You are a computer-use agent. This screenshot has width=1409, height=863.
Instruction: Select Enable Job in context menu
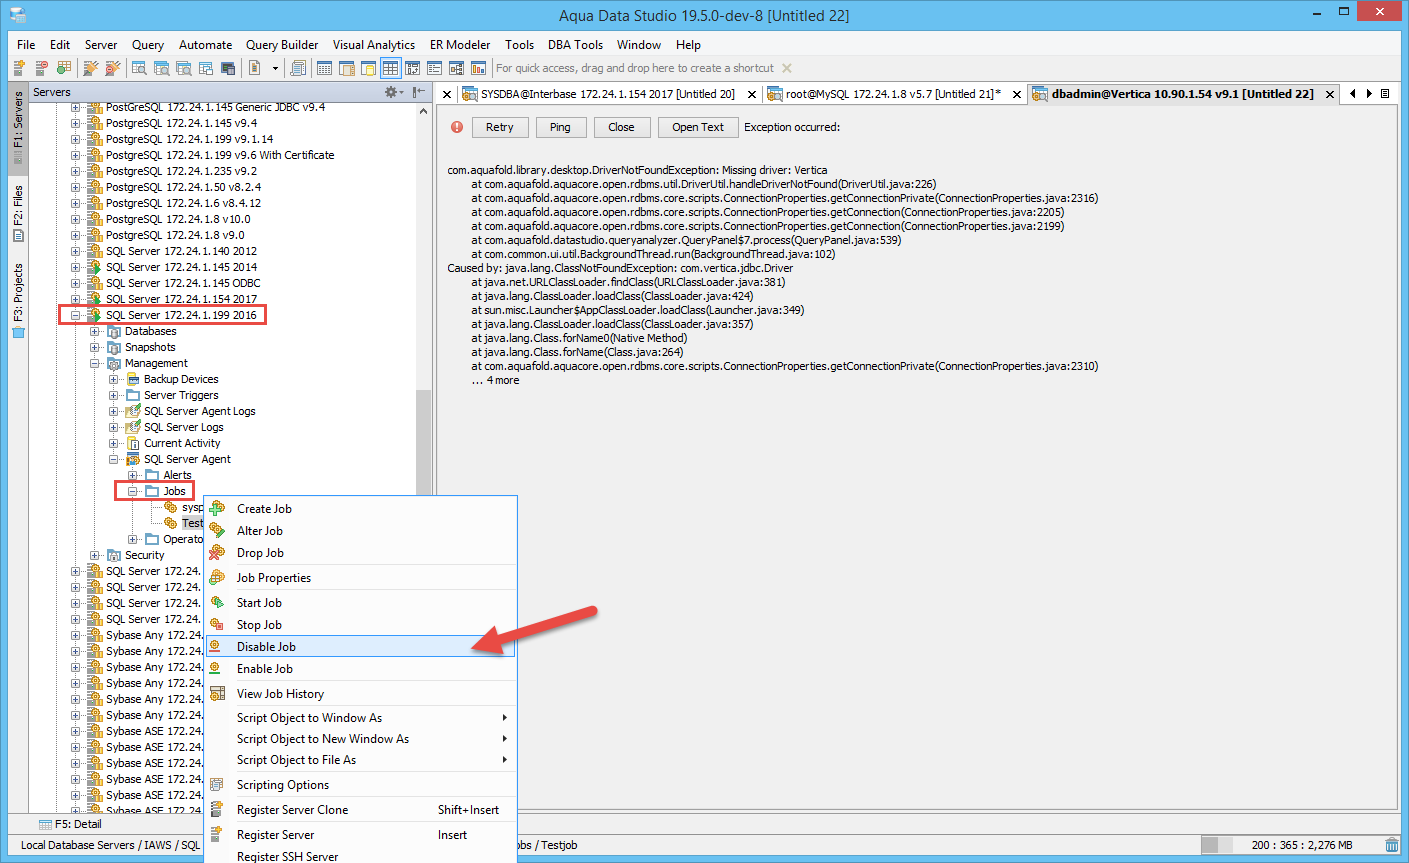[361, 669]
